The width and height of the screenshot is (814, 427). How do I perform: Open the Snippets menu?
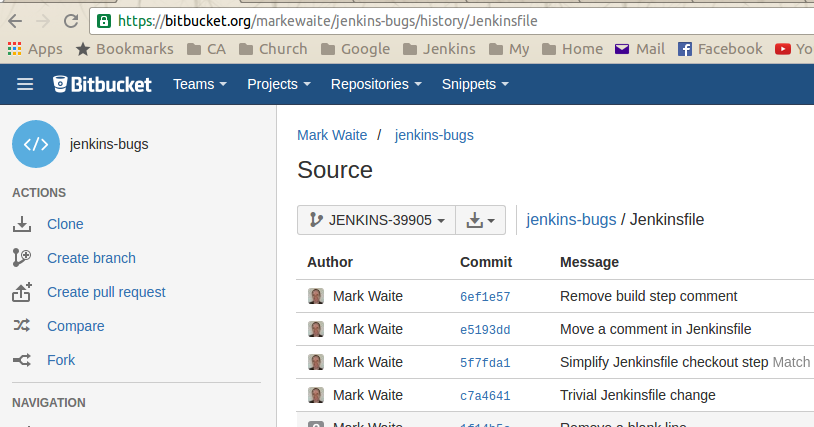point(475,84)
